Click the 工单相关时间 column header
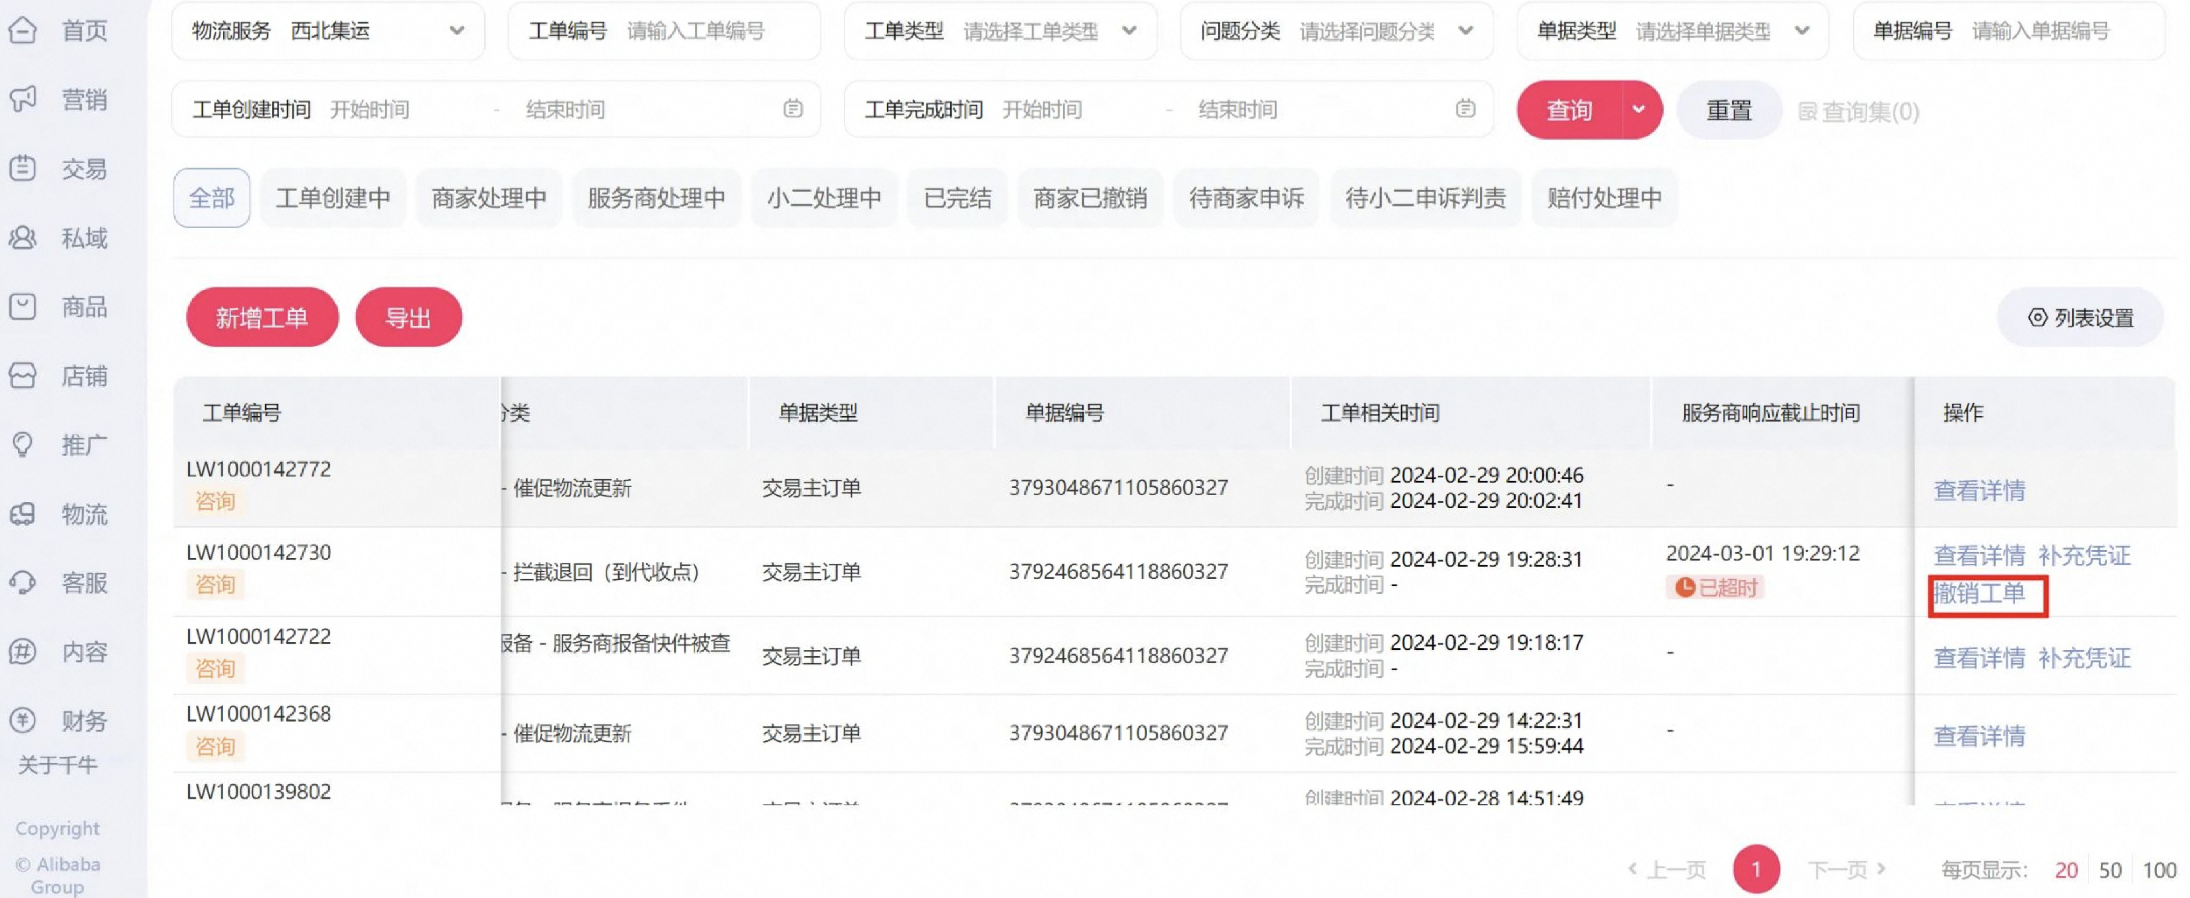This screenshot has height=898, width=2190. (1380, 413)
